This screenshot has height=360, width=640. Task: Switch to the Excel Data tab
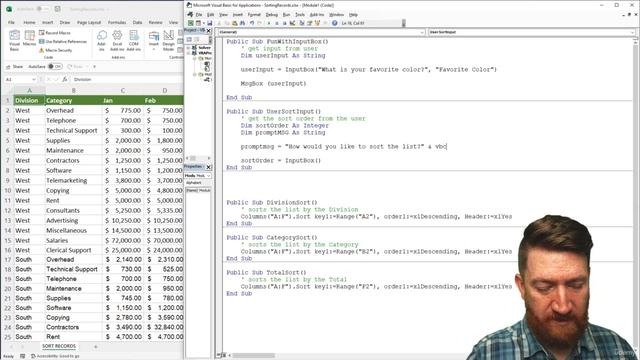138,22
